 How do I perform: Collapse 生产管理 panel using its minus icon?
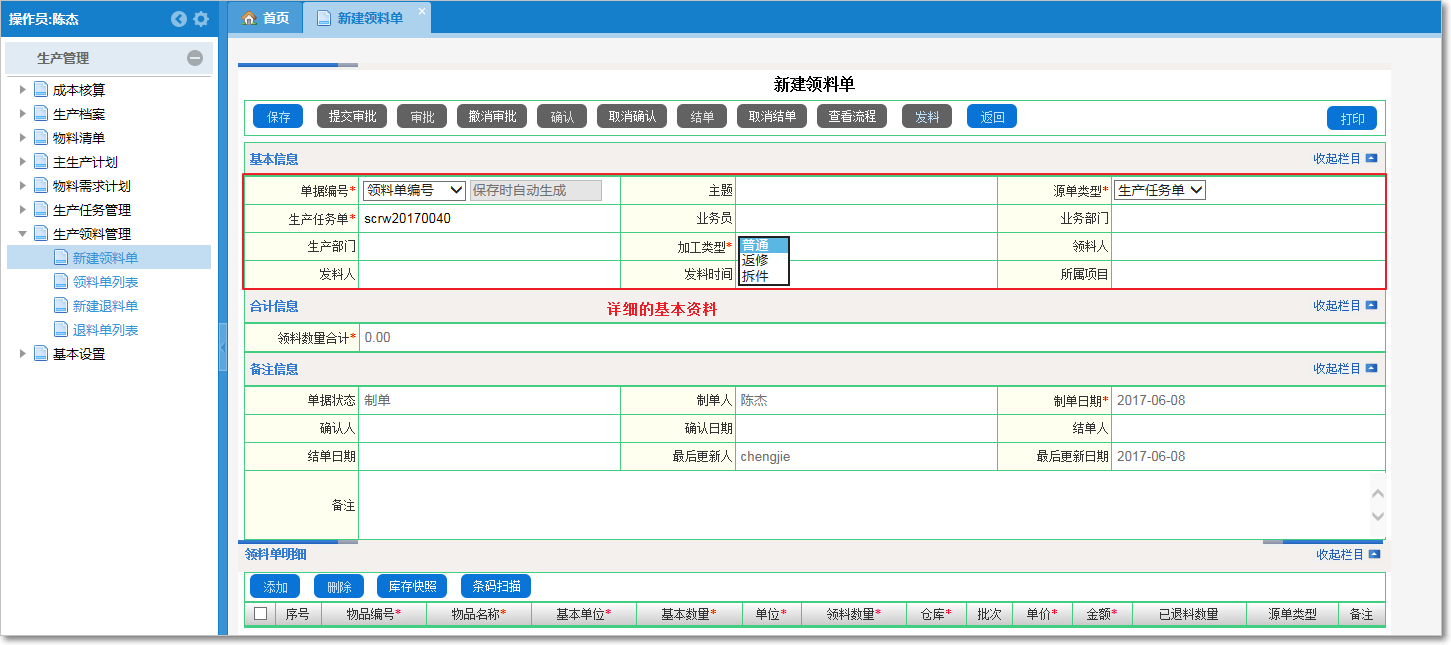click(196, 57)
